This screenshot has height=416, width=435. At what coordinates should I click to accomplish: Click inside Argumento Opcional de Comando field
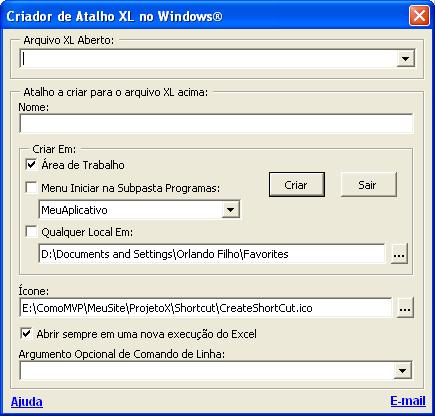[x=207, y=370]
